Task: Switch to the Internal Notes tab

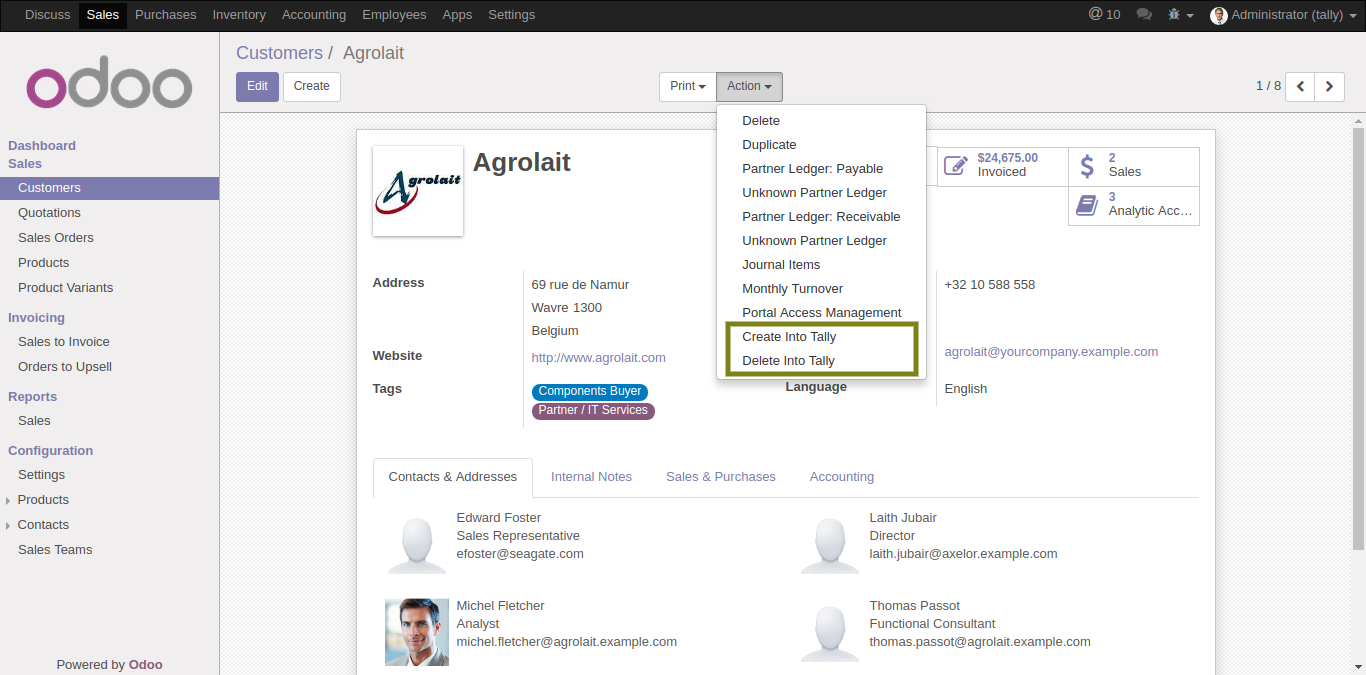Action: (591, 477)
